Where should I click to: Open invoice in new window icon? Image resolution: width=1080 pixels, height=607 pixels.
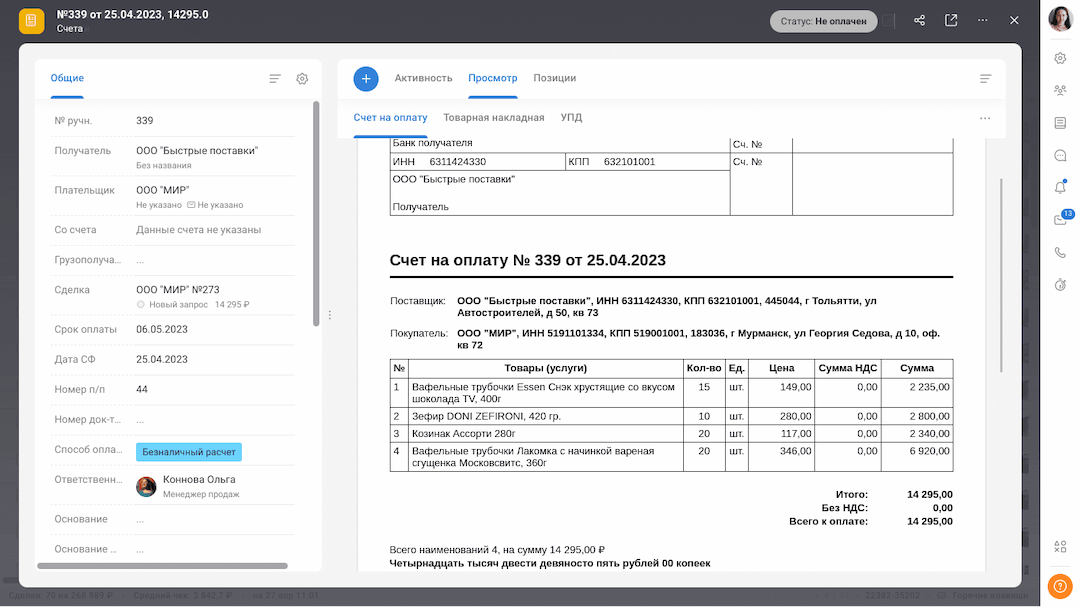(951, 21)
